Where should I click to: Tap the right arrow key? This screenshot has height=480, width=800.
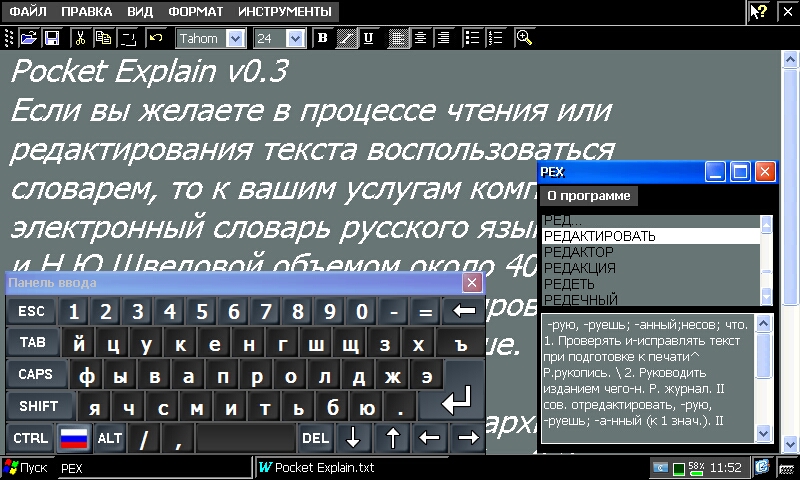click(468, 438)
